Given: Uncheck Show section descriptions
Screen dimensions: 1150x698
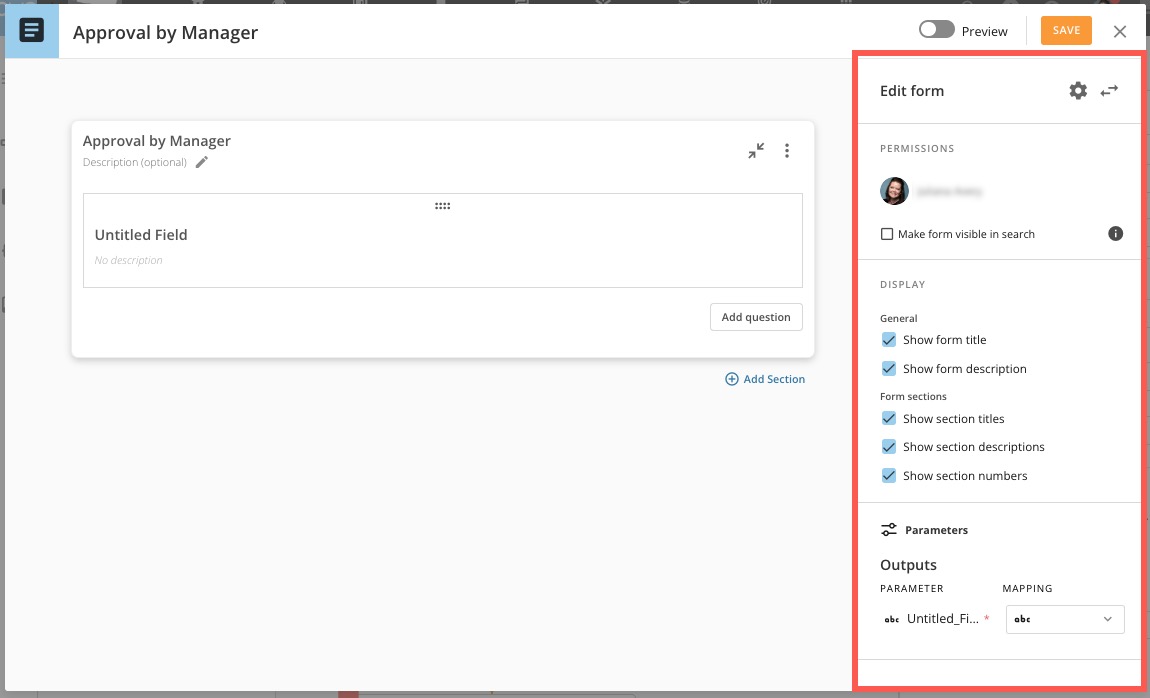Looking at the screenshot, I should tap(888, 447).
